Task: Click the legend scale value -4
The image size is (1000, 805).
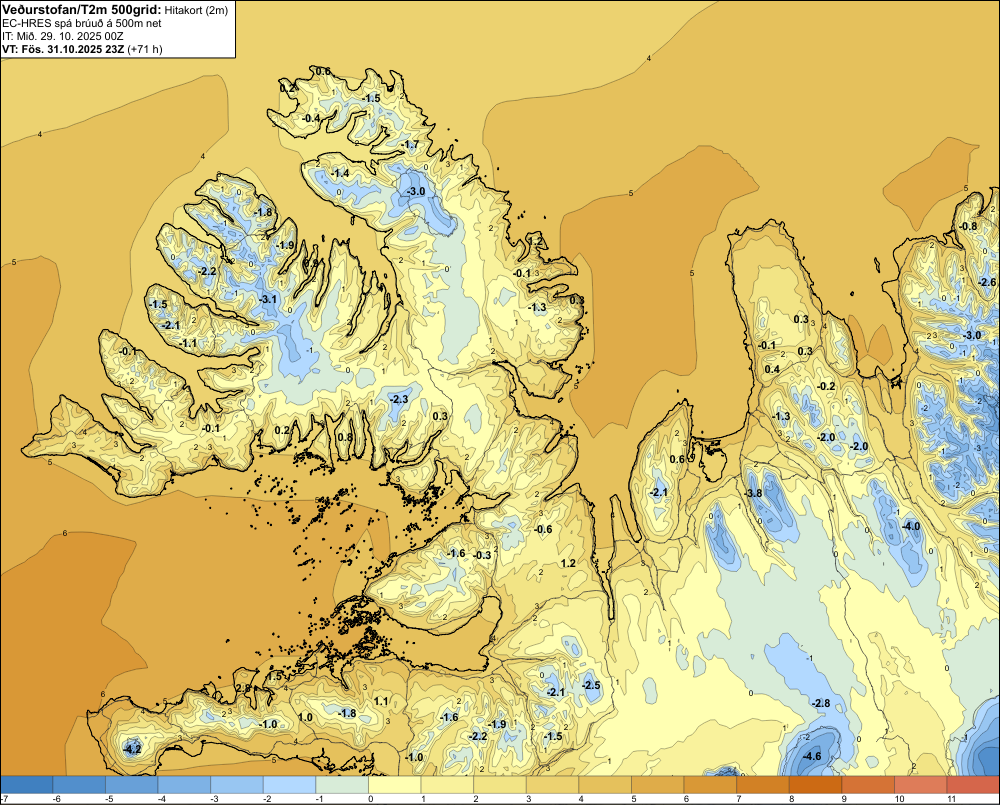Action: [x=162, y=799]
